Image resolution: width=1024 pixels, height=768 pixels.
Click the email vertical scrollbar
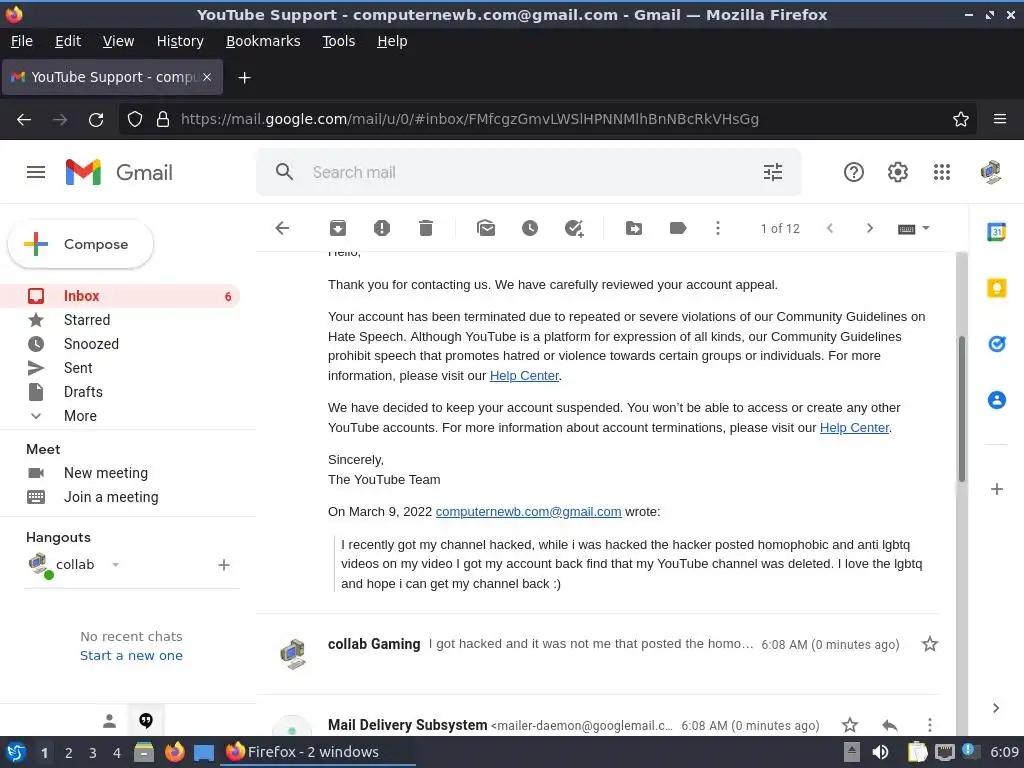(961, 409)
